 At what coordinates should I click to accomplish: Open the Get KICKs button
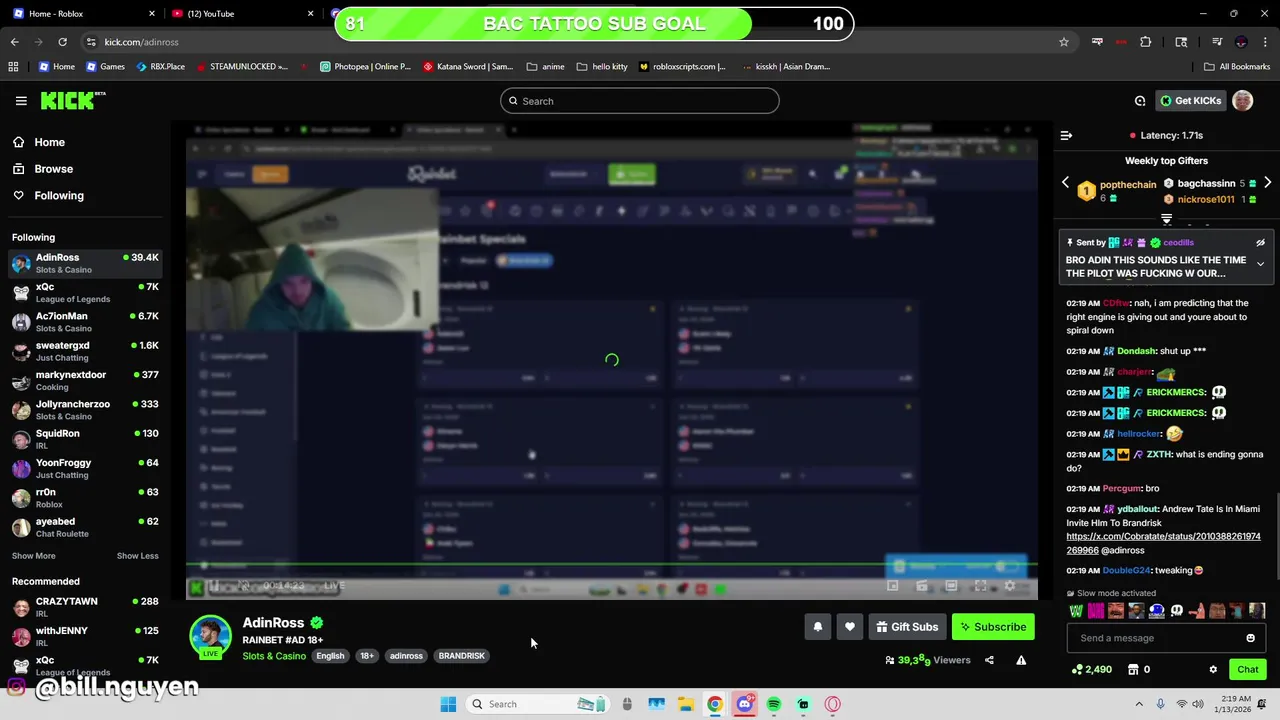1190,101
